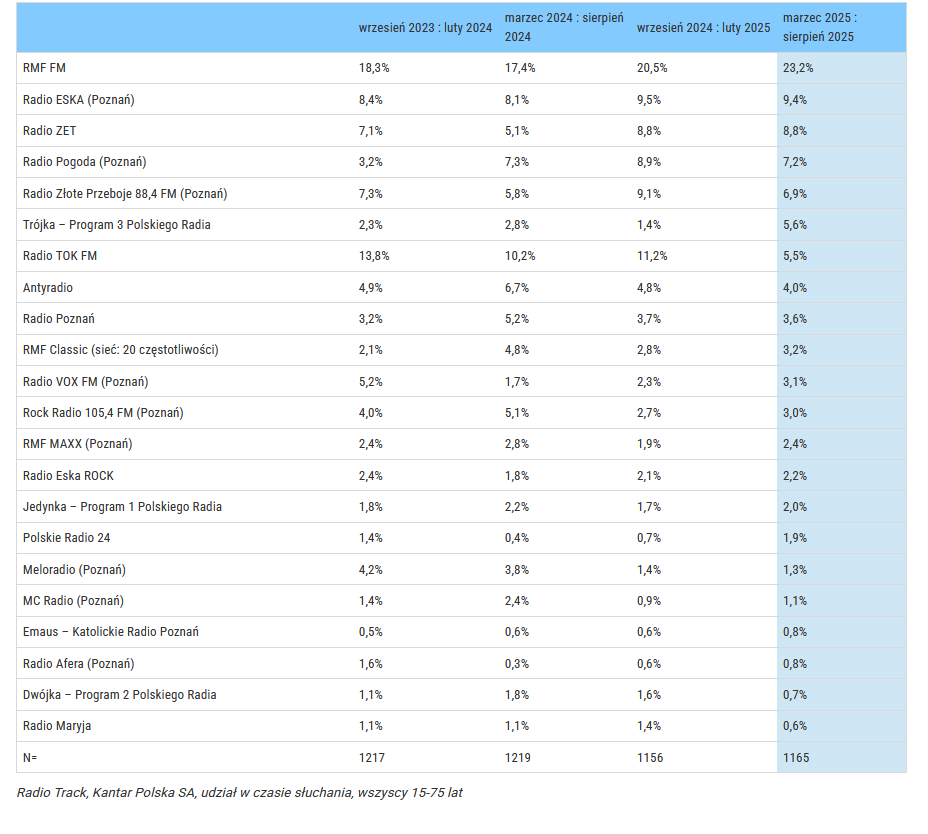Select the 'wrzesień 2024 : luty 2025' header
This screenshot has width=928, height=834.
703,28
